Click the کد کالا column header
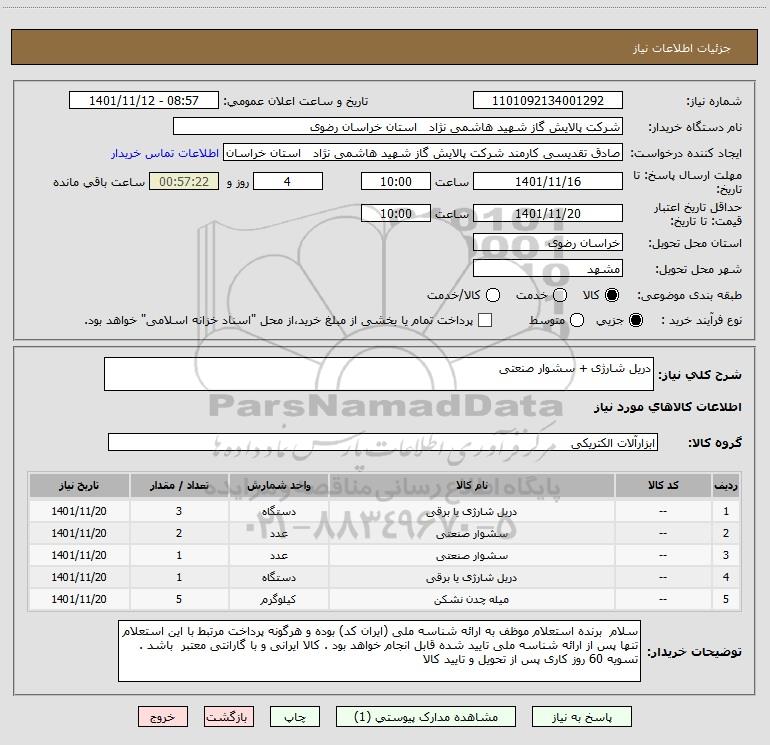The image size is (770, 745). [663, 485]
